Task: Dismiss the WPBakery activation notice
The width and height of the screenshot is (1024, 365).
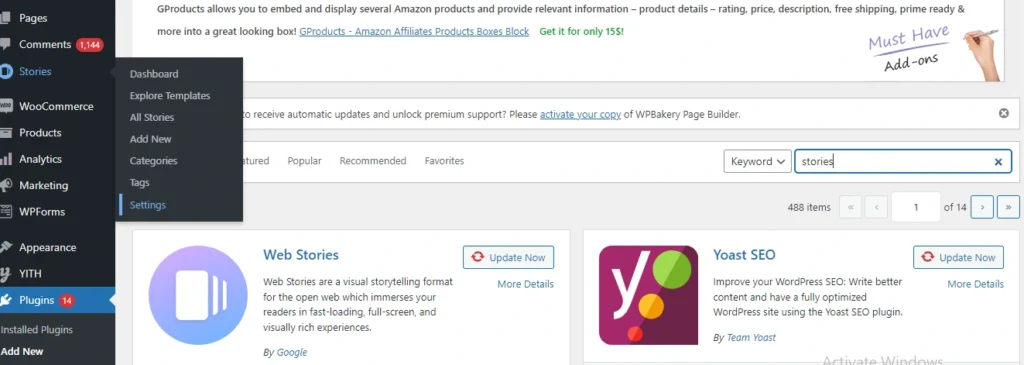Action: tap(1004, 114)
